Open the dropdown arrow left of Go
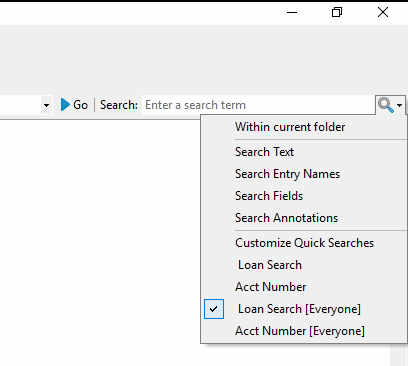Viewport: 408px width, 366px height. click(x=46, y=105)
